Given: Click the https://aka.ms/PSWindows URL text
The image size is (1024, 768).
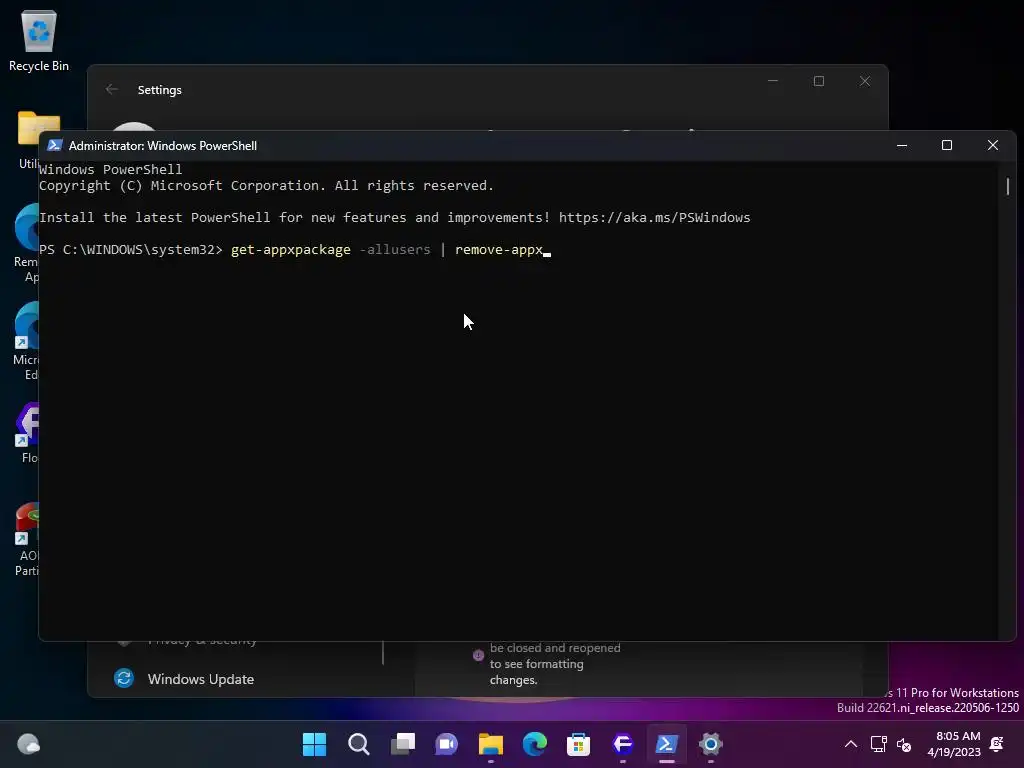Looking at the screenshot, I should [x=654, y=217].
